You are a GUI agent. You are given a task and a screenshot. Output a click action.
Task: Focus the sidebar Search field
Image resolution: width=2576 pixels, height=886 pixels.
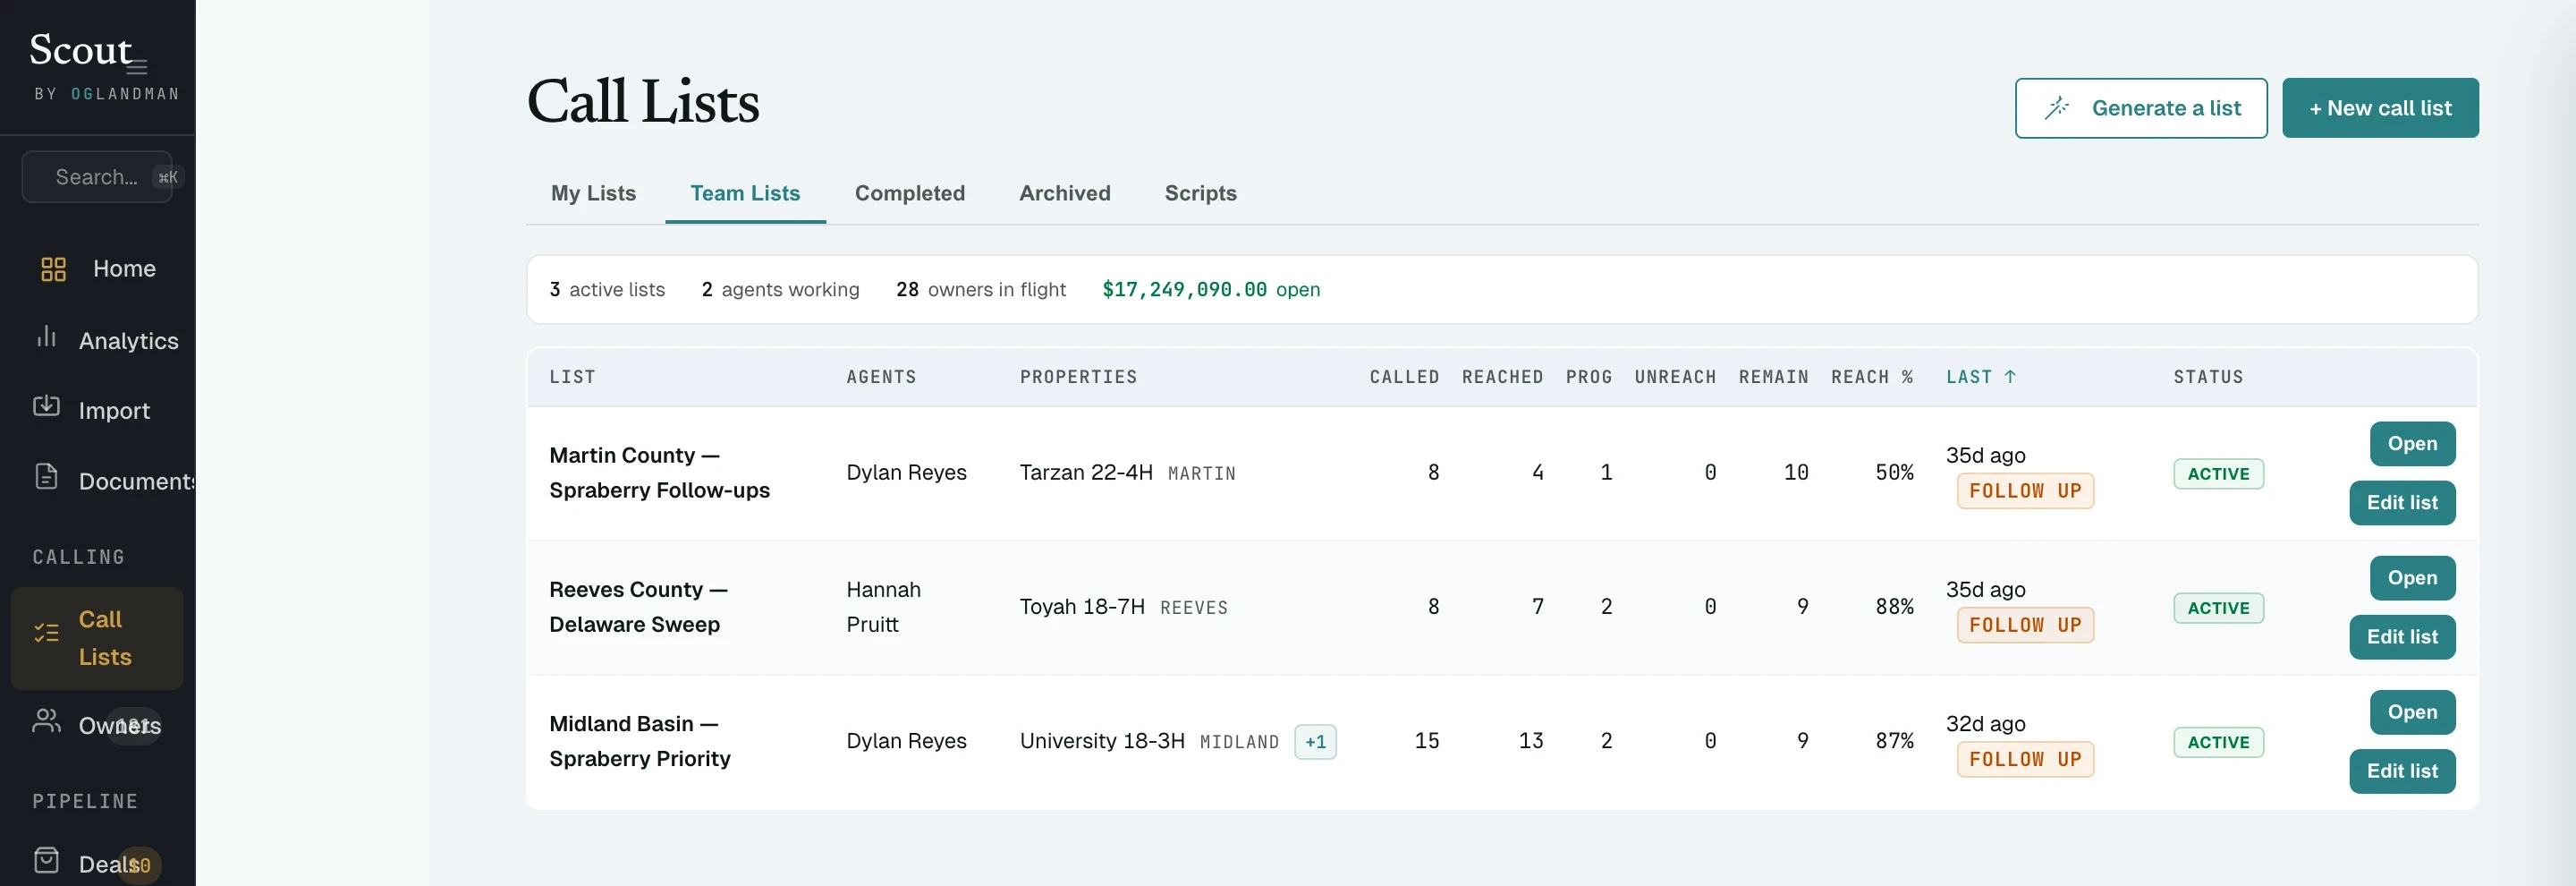point(97,177)
